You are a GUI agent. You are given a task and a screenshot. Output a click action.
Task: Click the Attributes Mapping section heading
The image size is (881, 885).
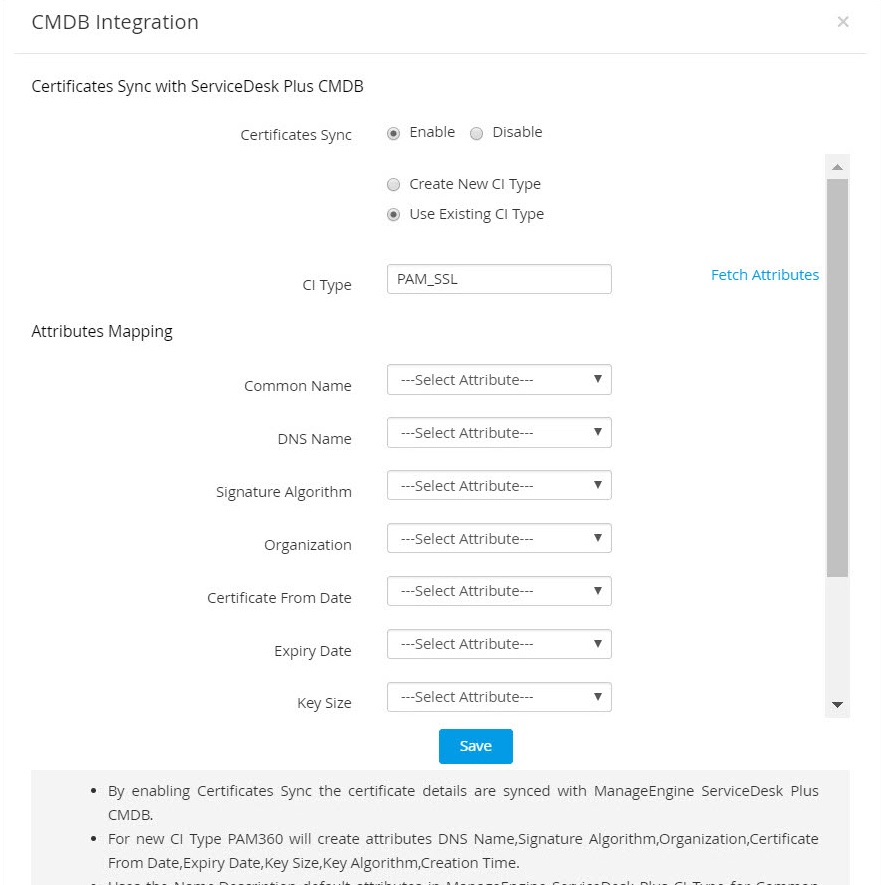pyautogui.click(x=102, y=332)
